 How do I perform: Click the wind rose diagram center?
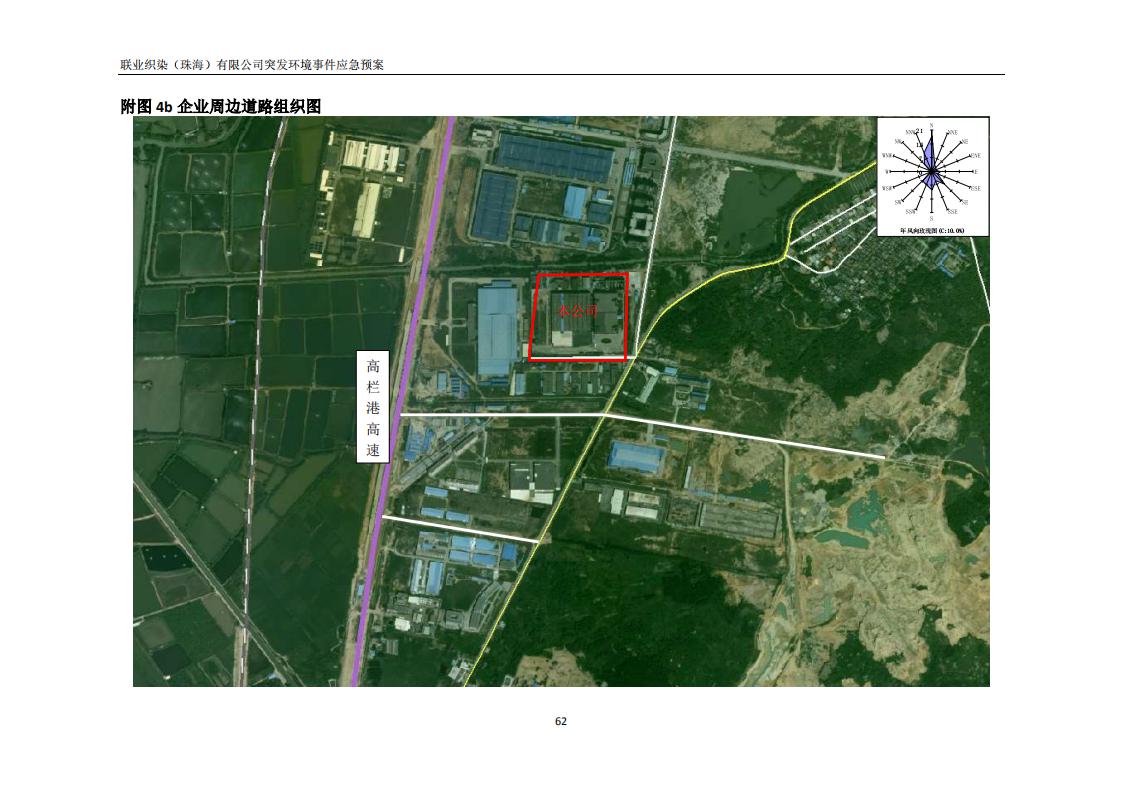point(932,172)
